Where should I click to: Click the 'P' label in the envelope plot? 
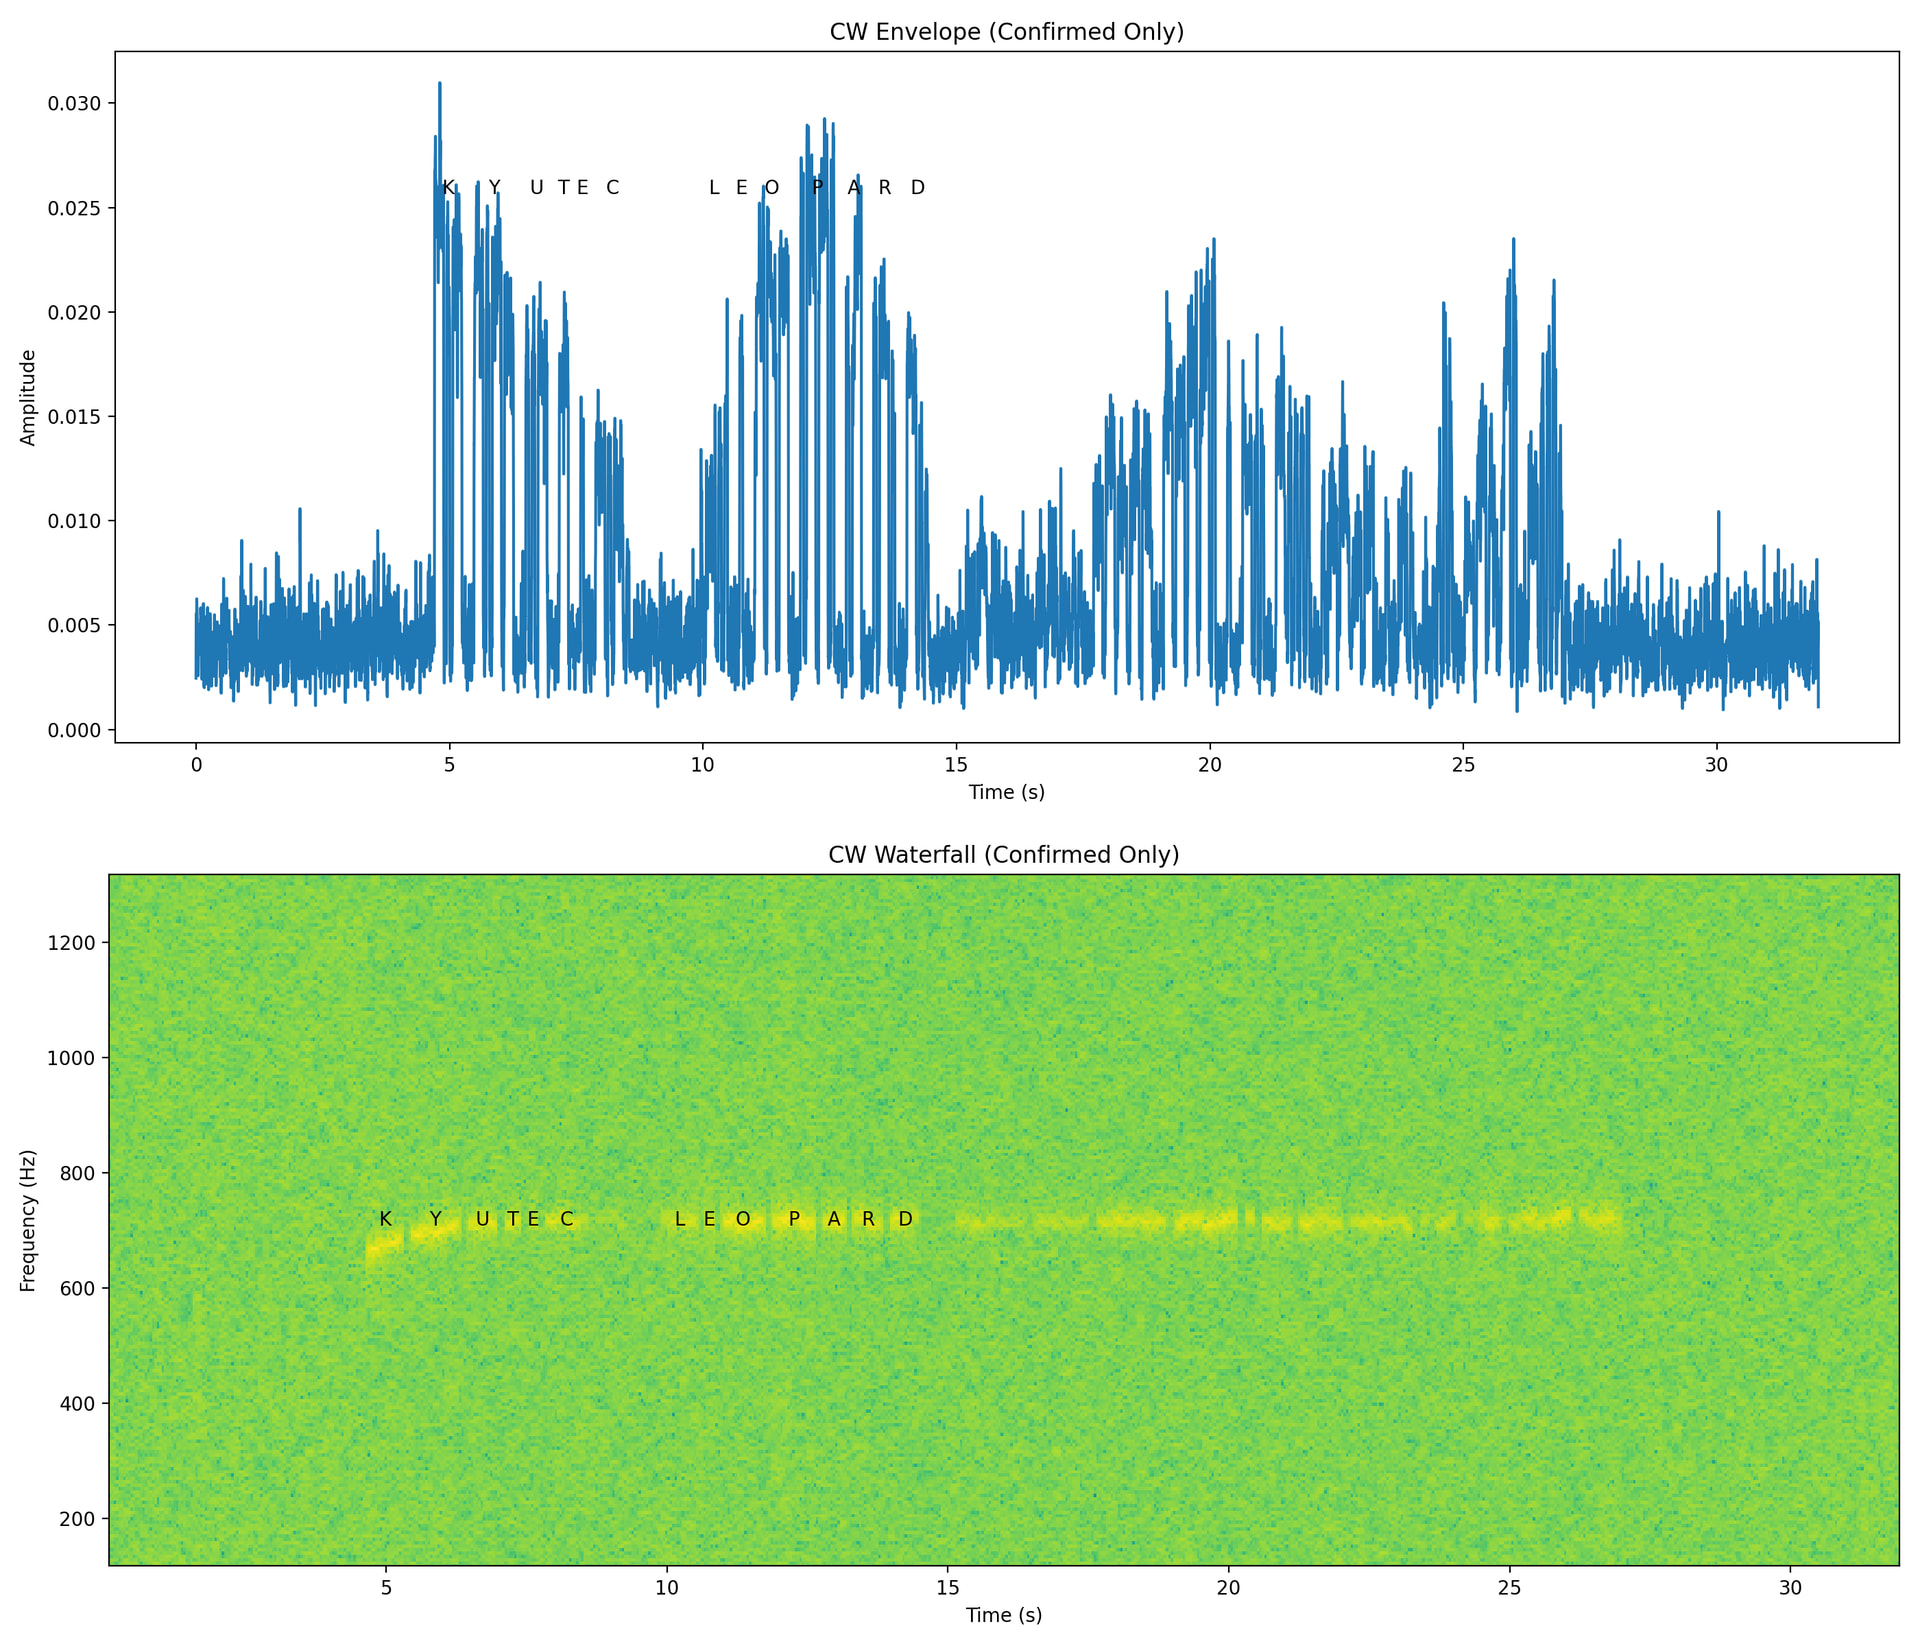[x=818, y=188]
